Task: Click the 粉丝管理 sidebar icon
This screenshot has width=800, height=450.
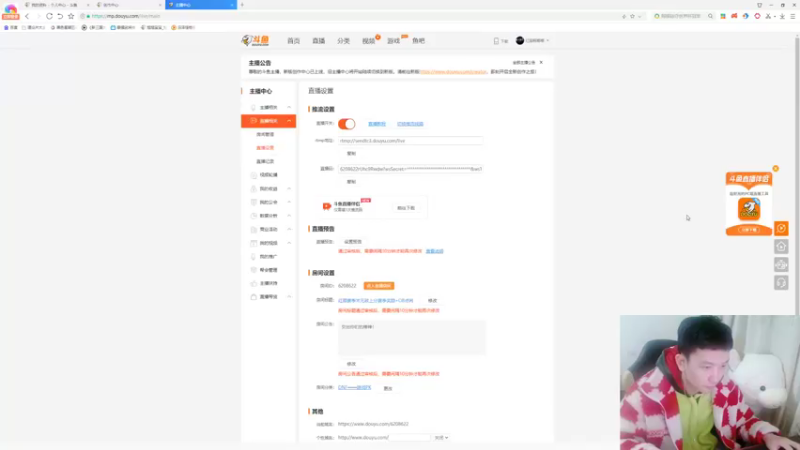Action: point(254,270)
